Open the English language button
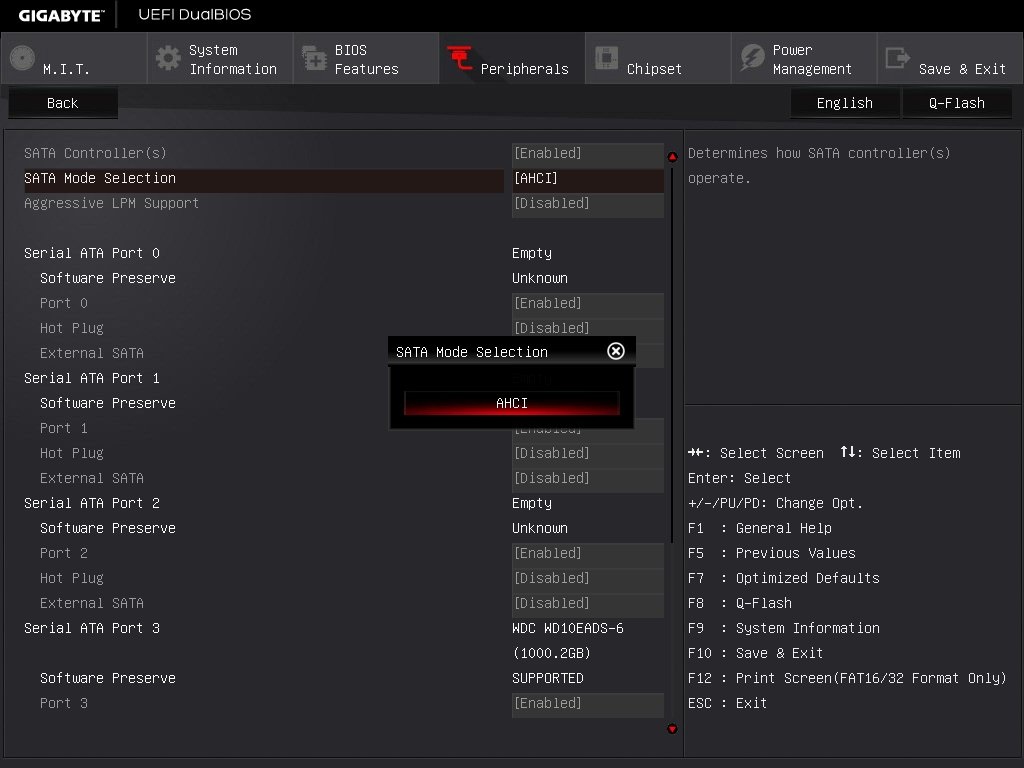Screen dimensions: 1024x768 coord(844,103)
